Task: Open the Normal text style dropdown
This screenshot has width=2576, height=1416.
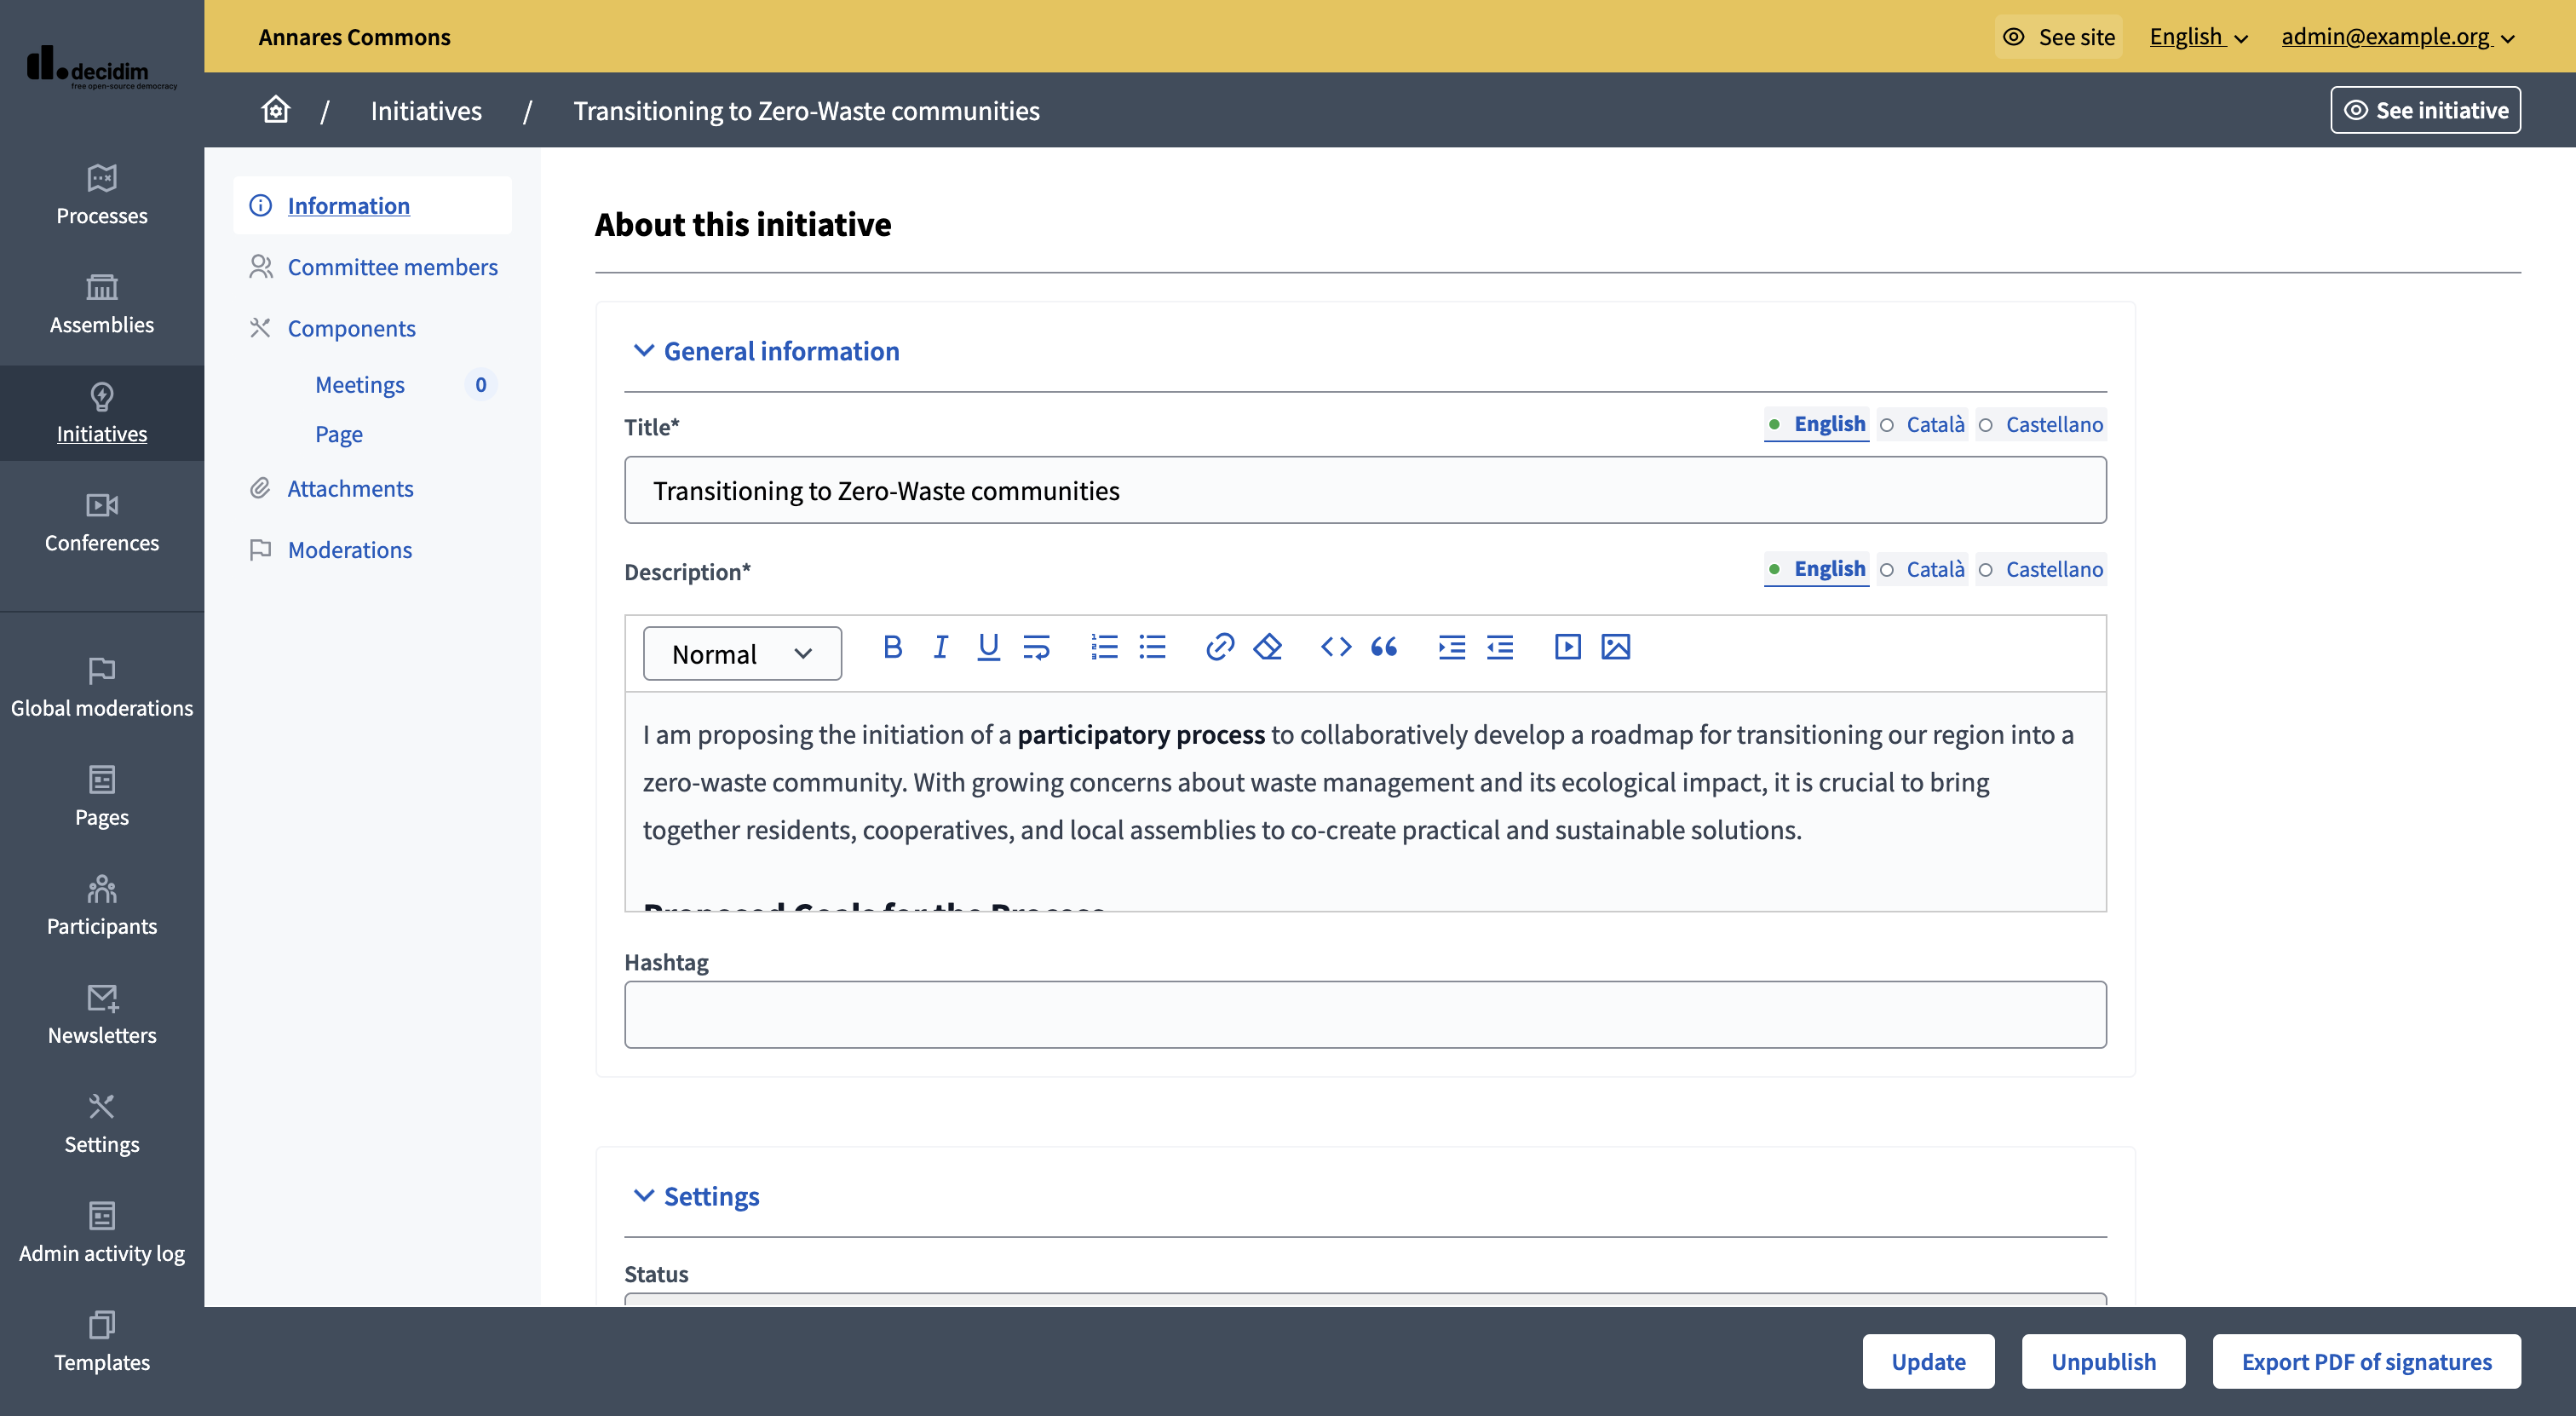Action: pos(742,653)
